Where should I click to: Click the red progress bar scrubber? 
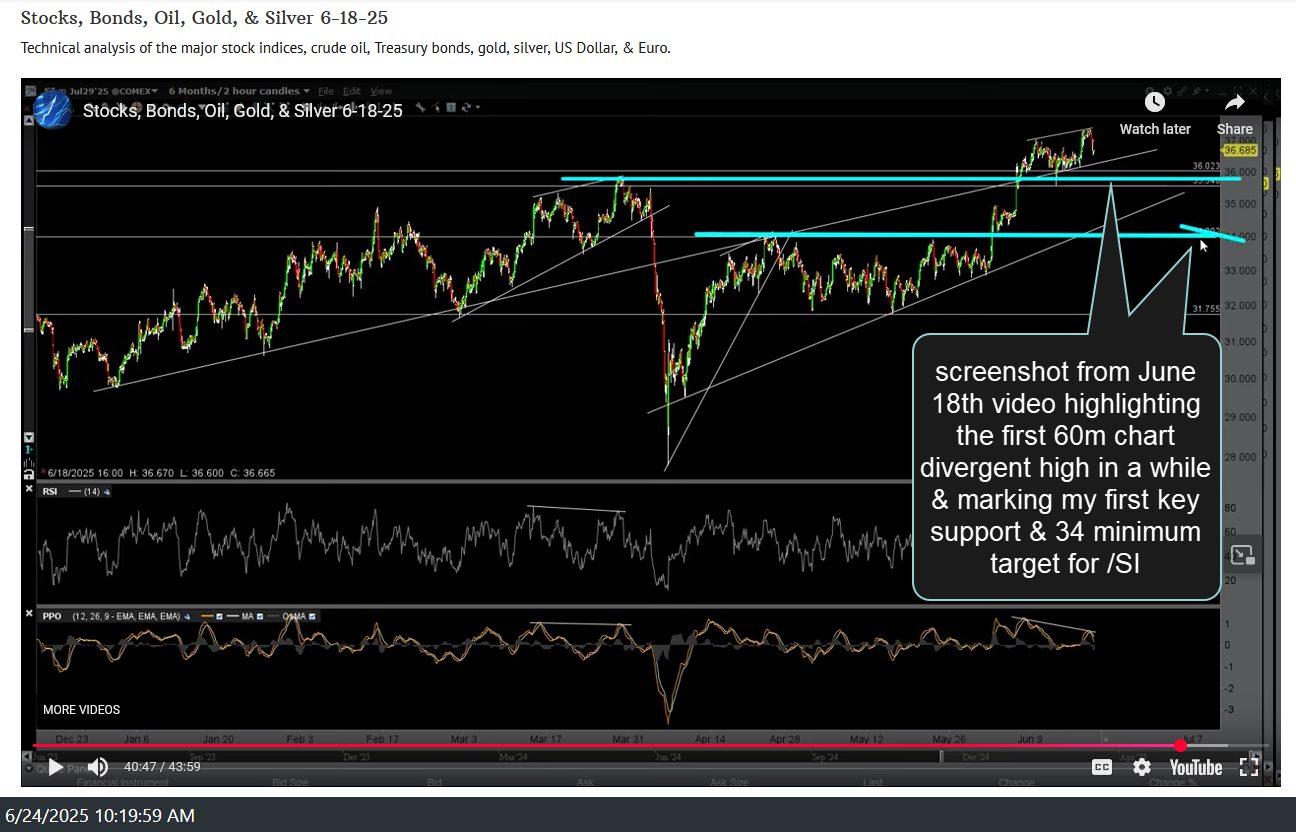coord(1181,745)
